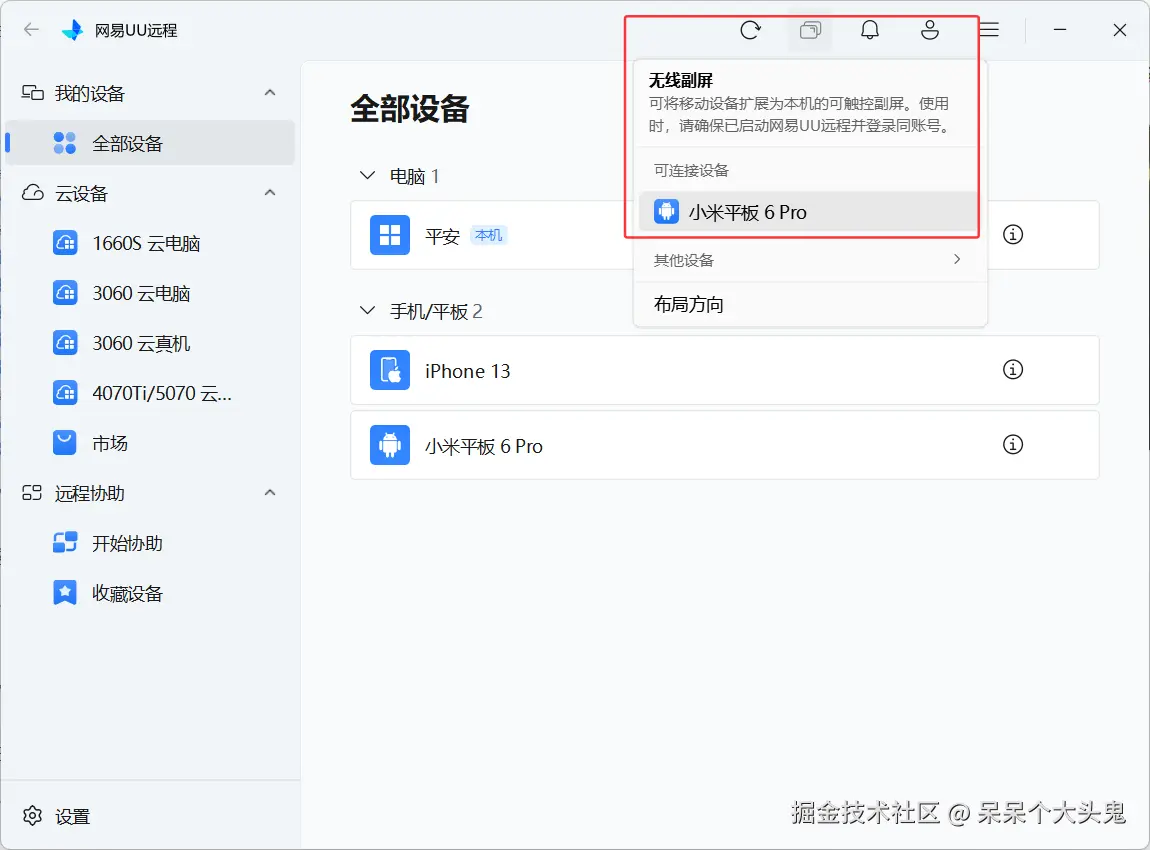Collapse the 远程协助 section chevron
This screenshot has width=1150, height=850.
[270, 493]
